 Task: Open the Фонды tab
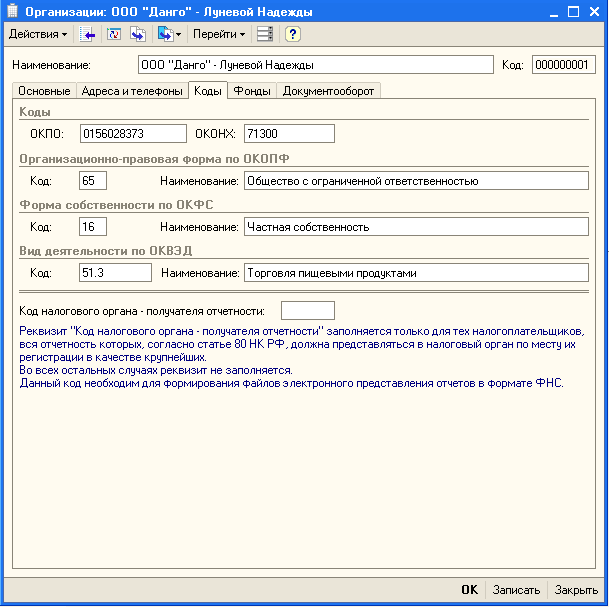point(252,91)
